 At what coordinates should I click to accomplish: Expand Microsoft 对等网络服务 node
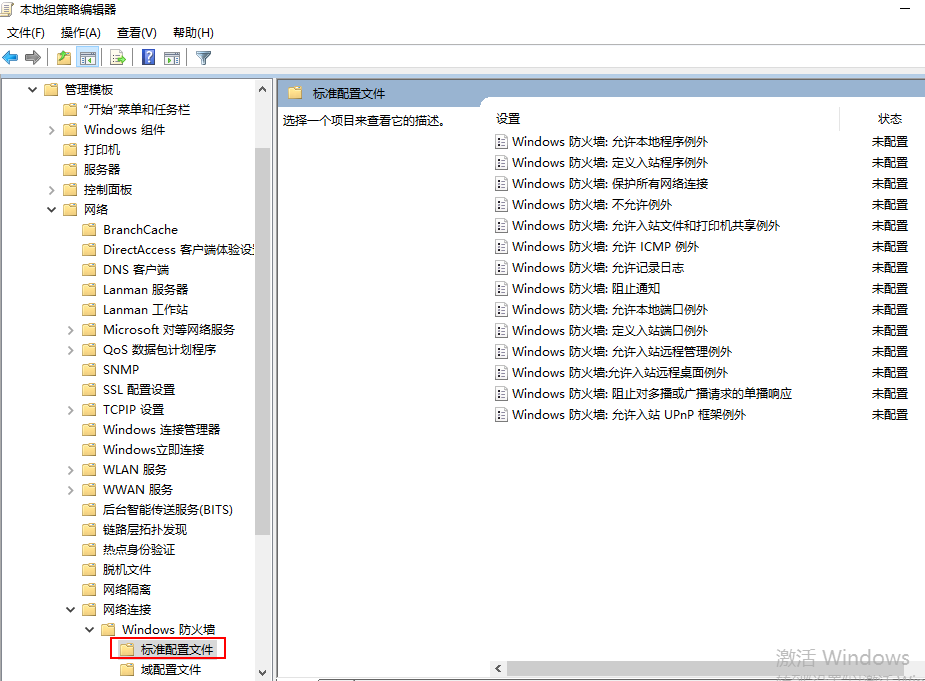coord(70,330)
